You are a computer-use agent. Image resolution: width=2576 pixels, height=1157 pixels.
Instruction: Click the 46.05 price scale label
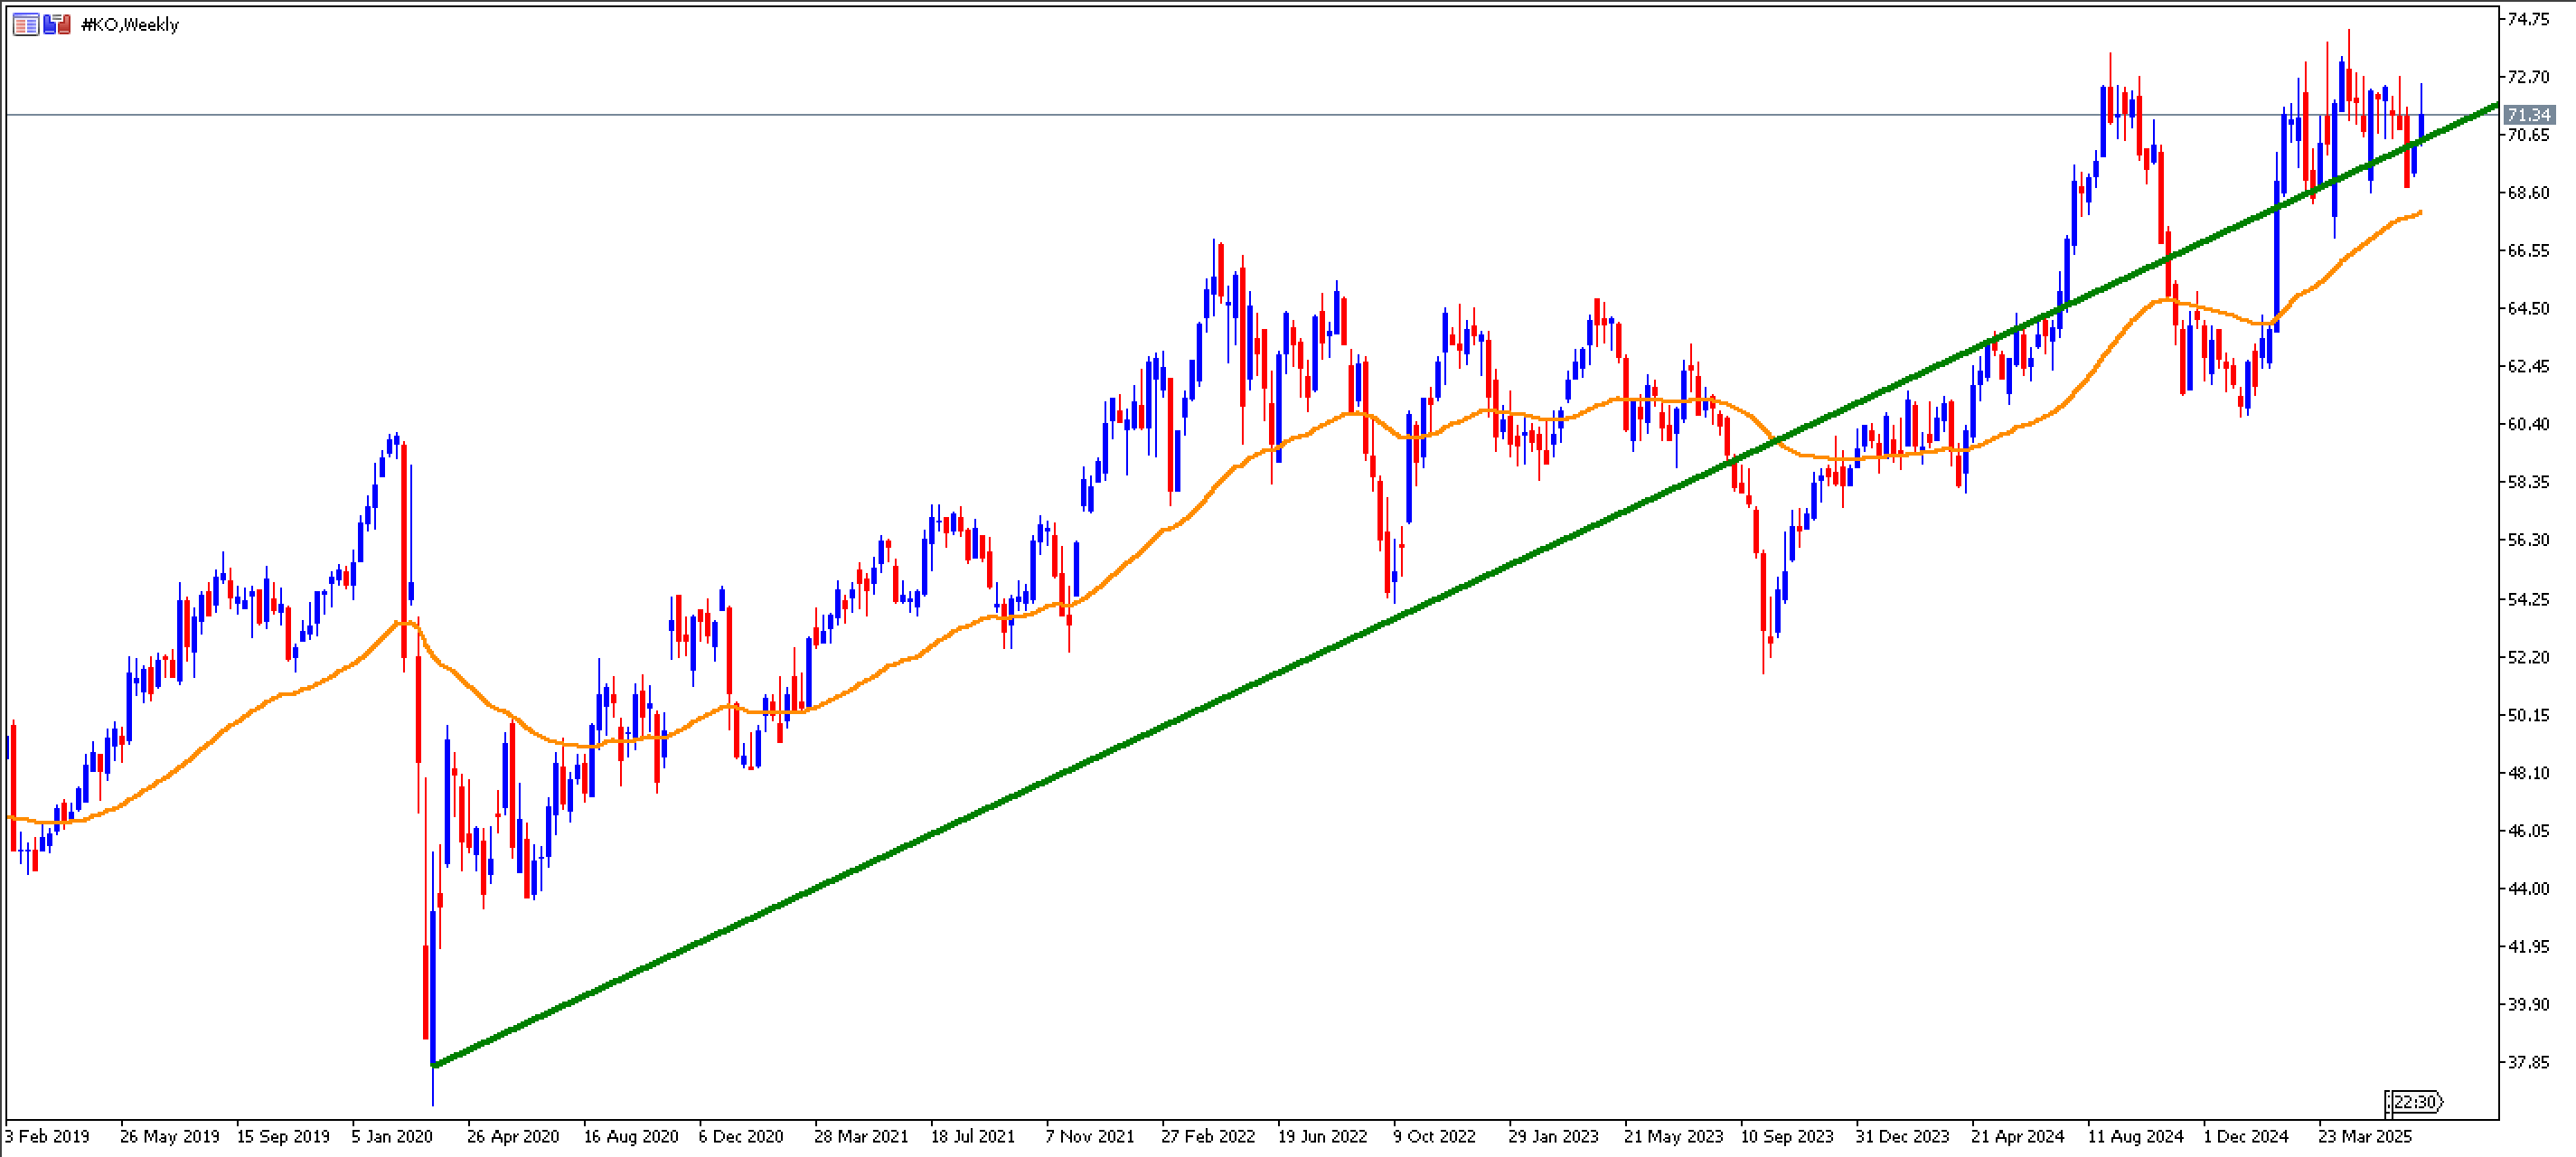[2529, 831]
